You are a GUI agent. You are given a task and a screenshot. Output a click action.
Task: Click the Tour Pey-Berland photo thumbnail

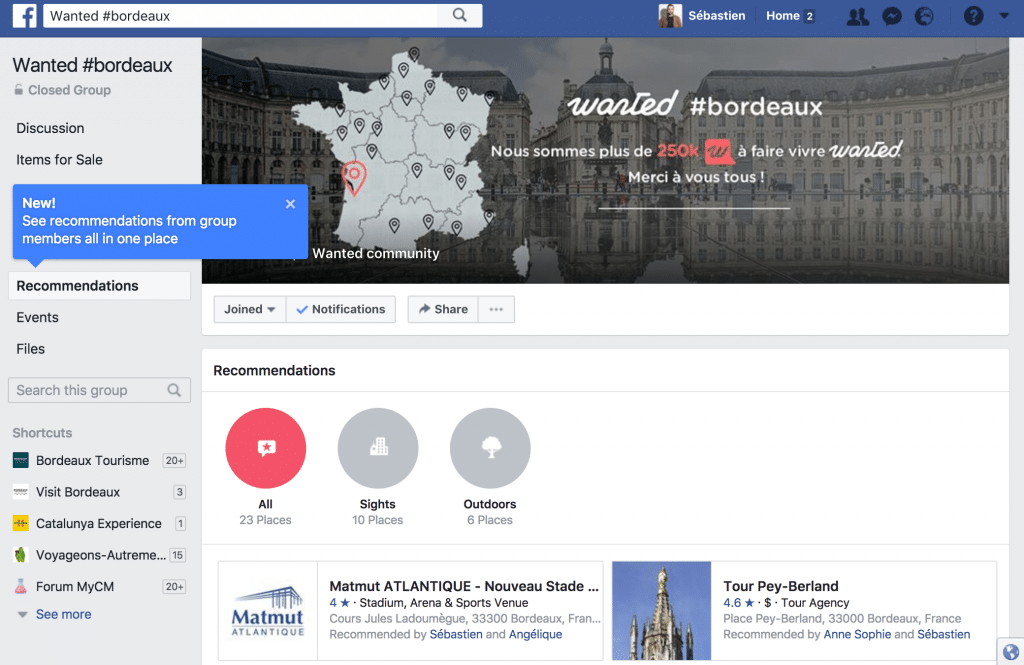(x=662, y=611)
